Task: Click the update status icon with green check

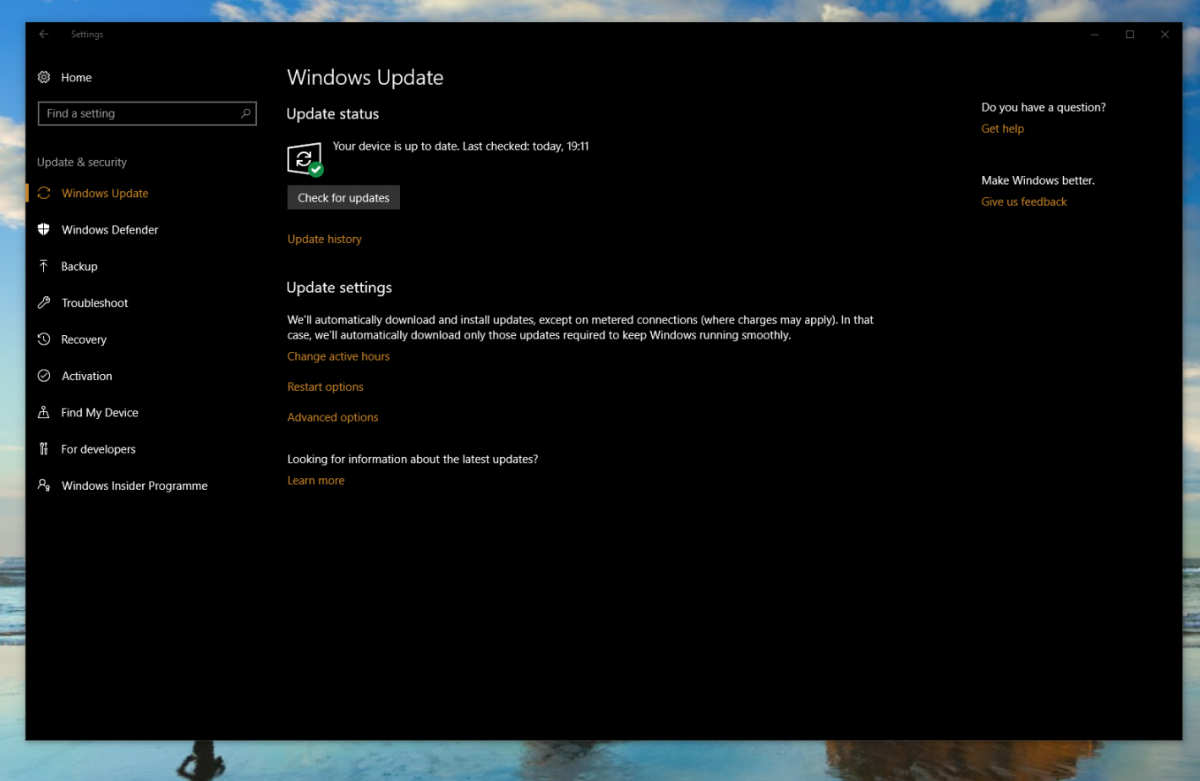Action: click(305, 159)
